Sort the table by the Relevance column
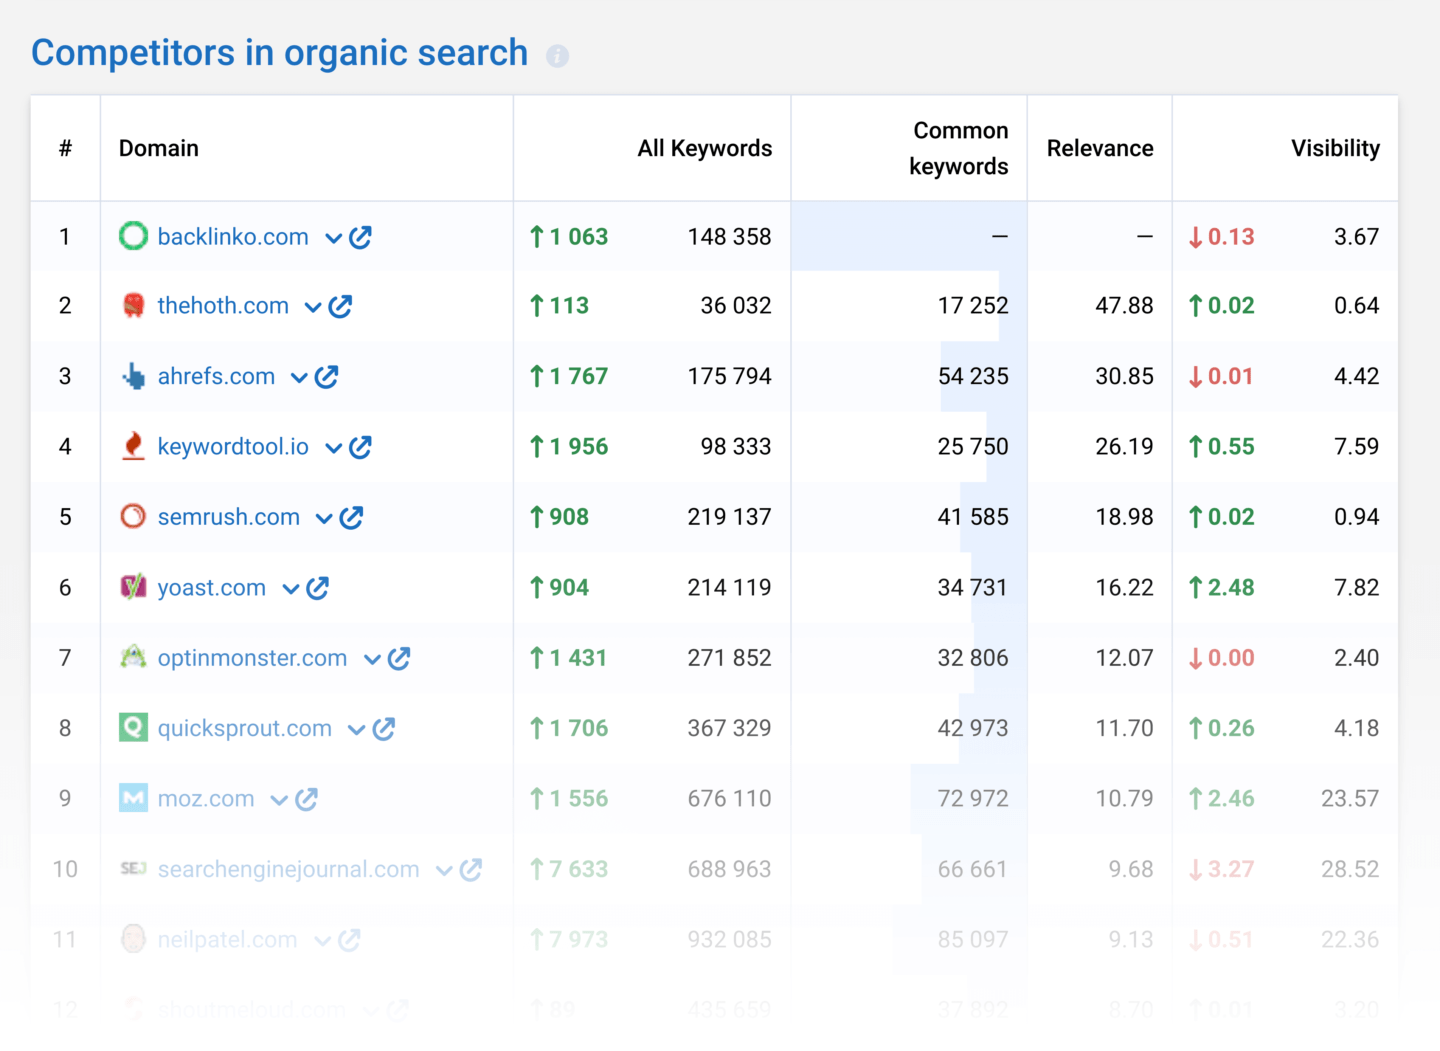 click(1100, 148)
